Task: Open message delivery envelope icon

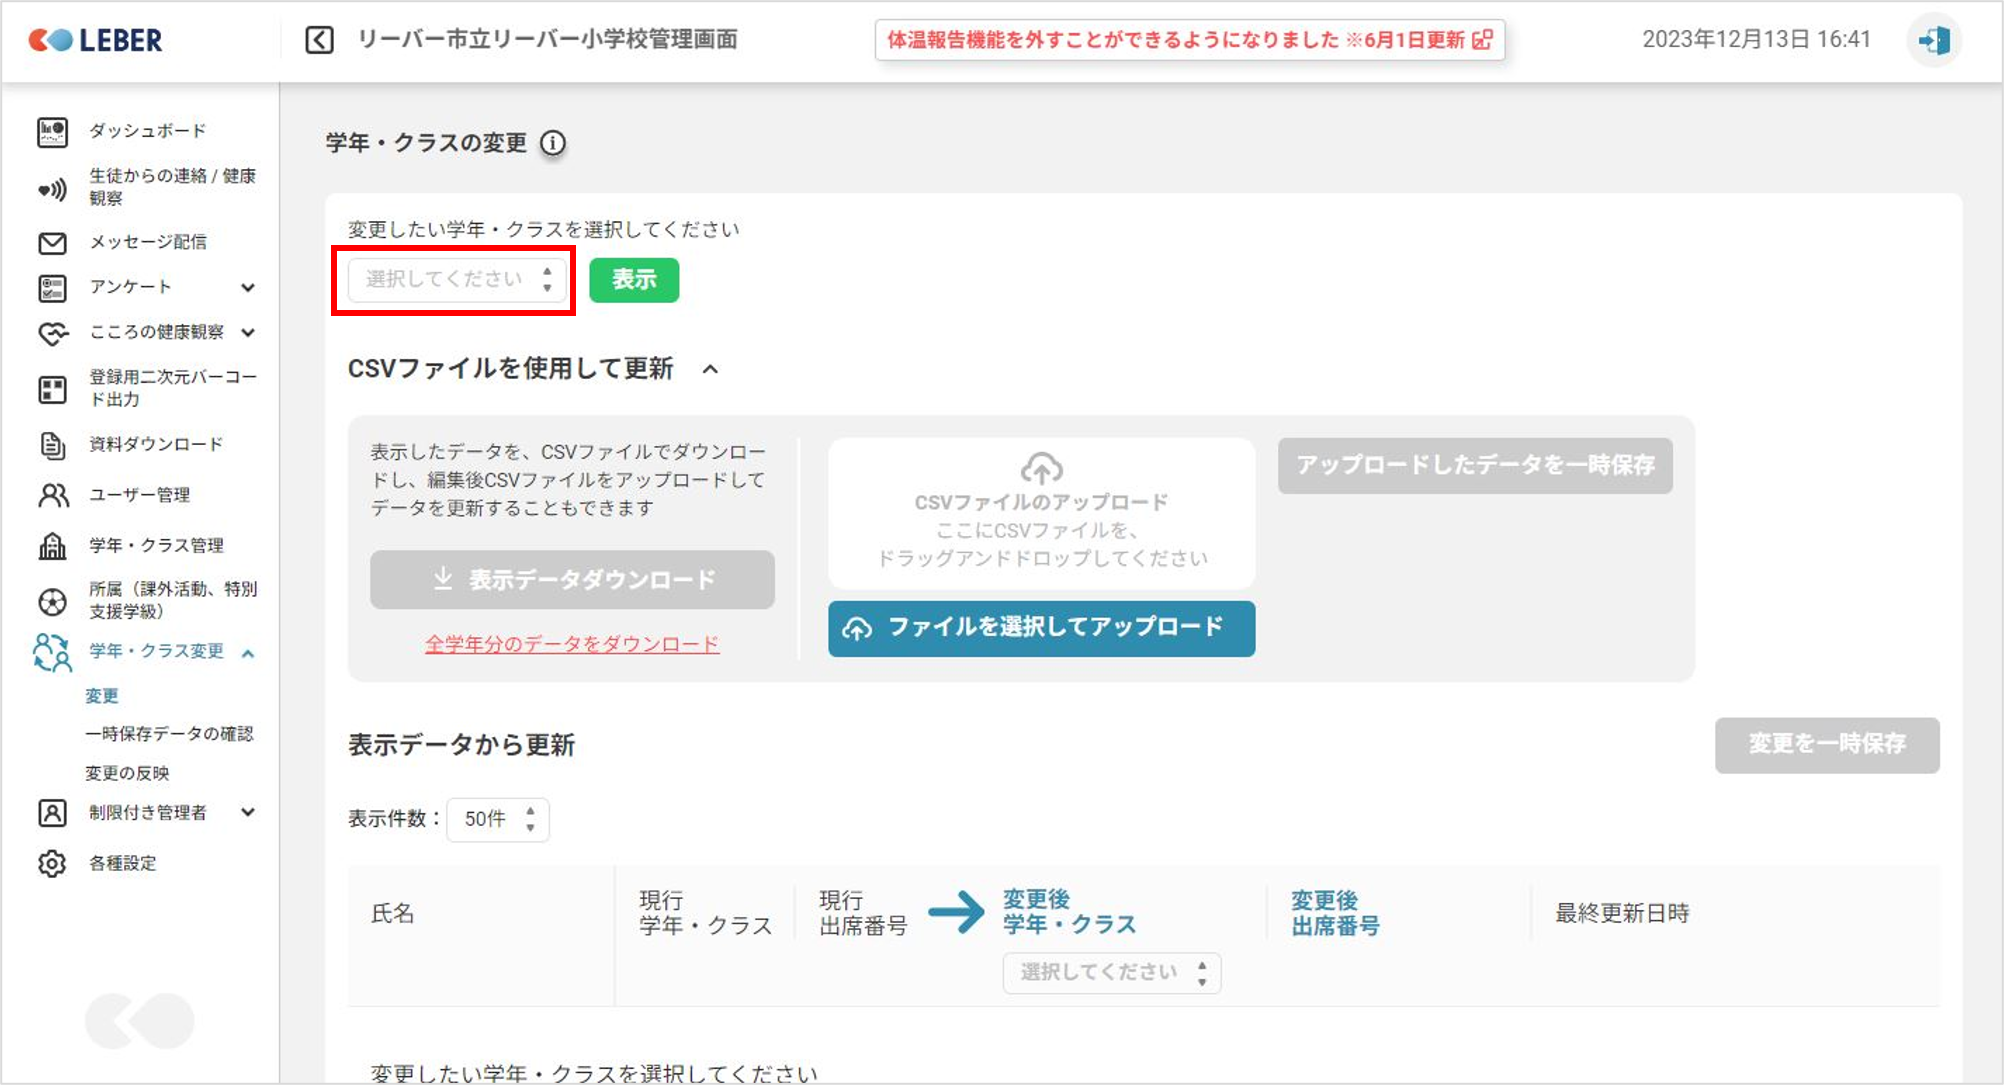Action: click(x=52, y=243)
